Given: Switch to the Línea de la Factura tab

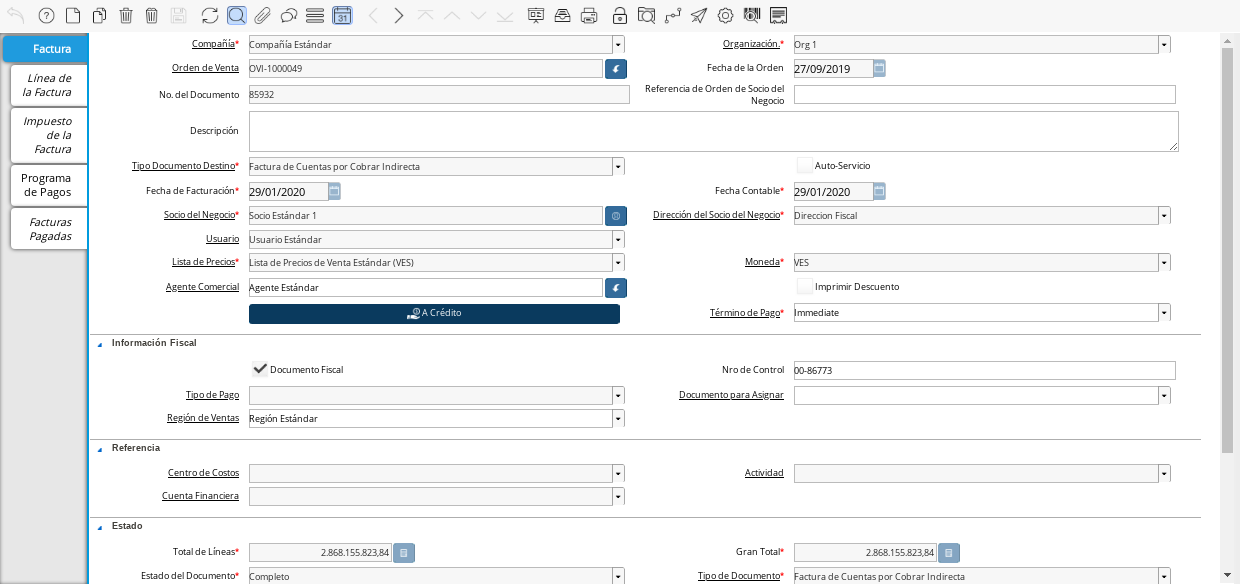Looking at the screenshot, I should point(48,85).
